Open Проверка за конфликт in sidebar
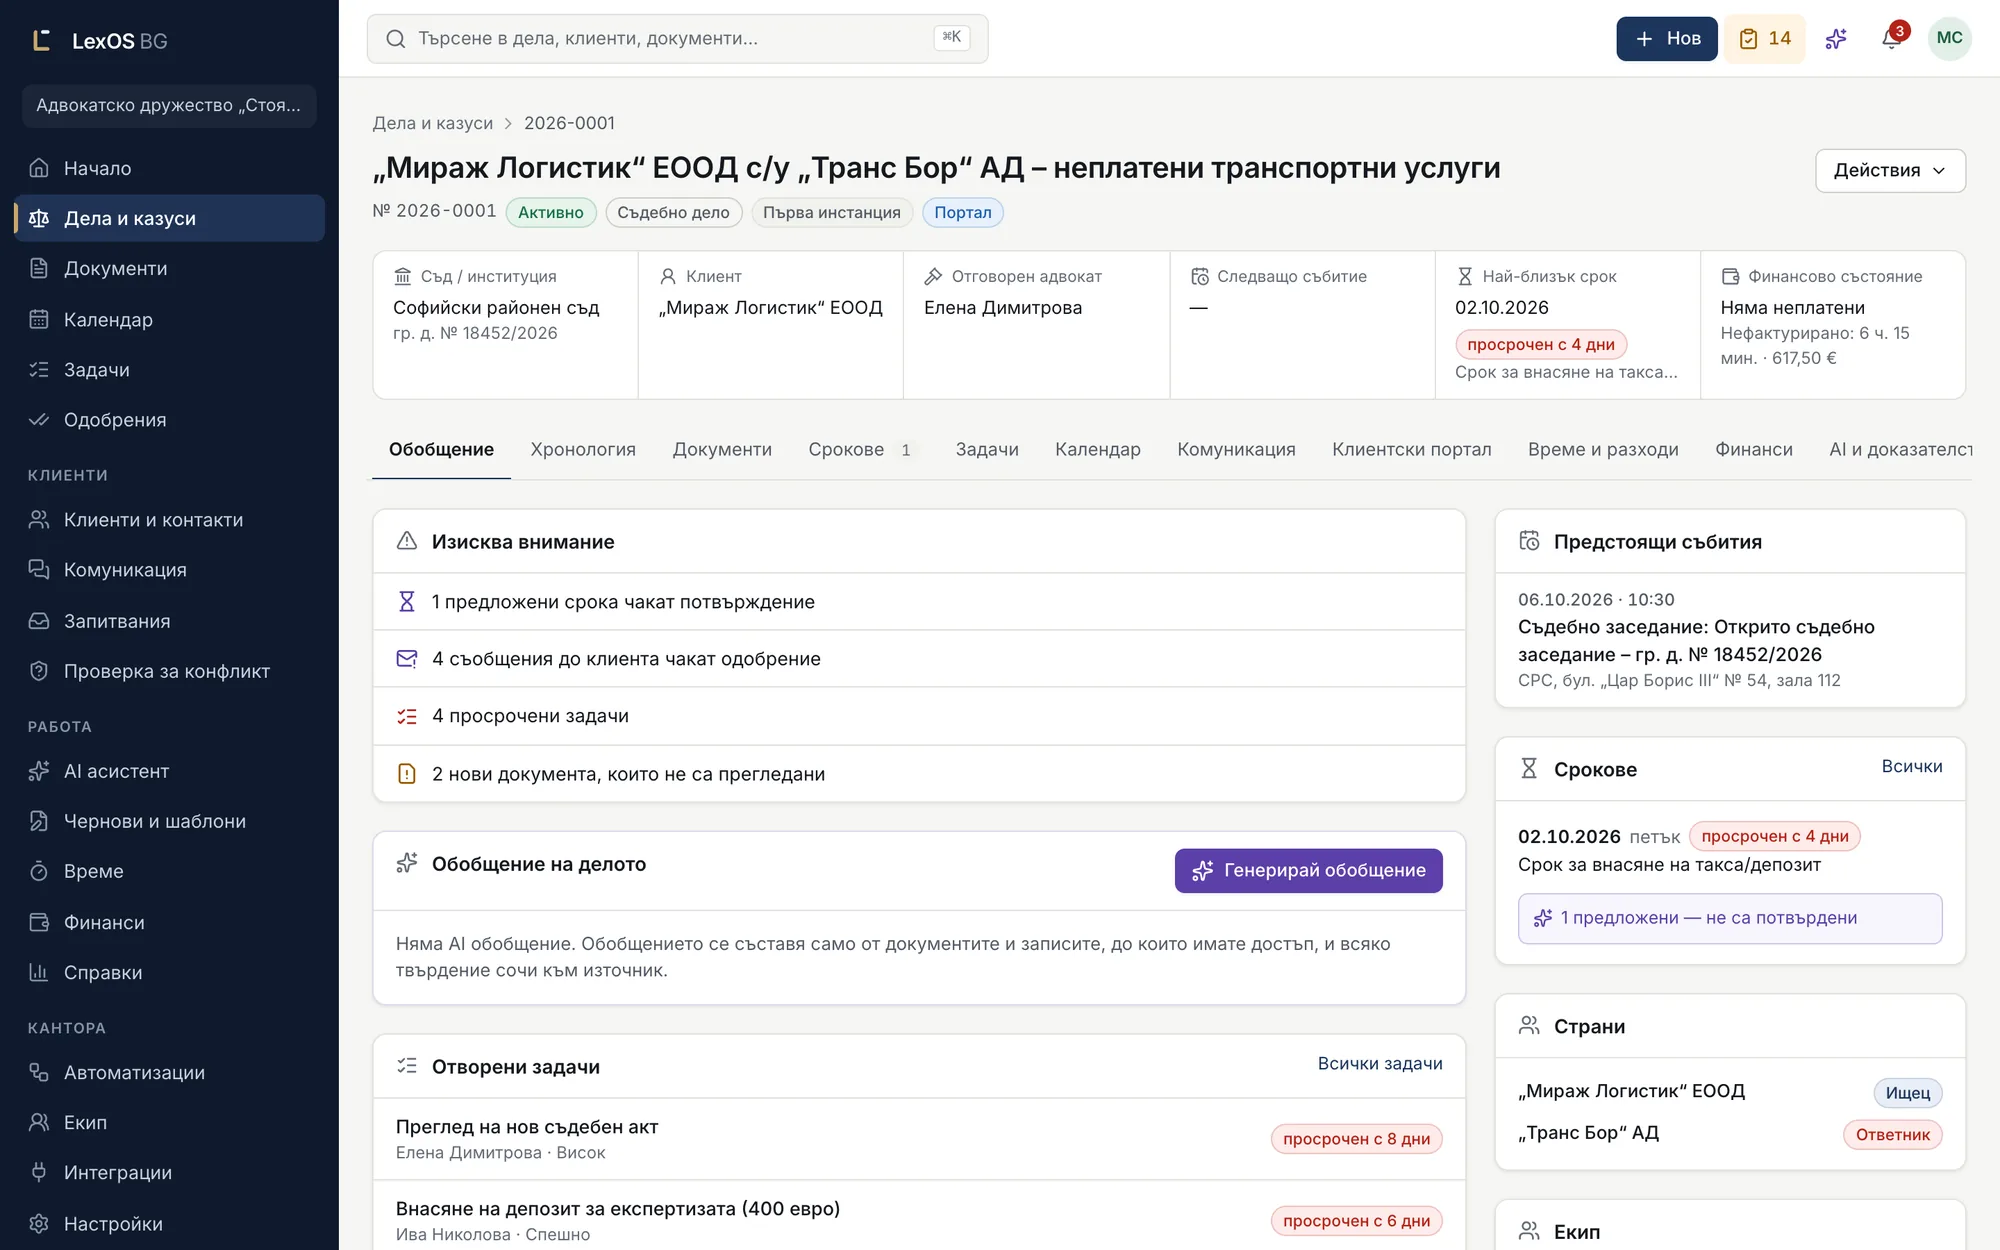 169,671
